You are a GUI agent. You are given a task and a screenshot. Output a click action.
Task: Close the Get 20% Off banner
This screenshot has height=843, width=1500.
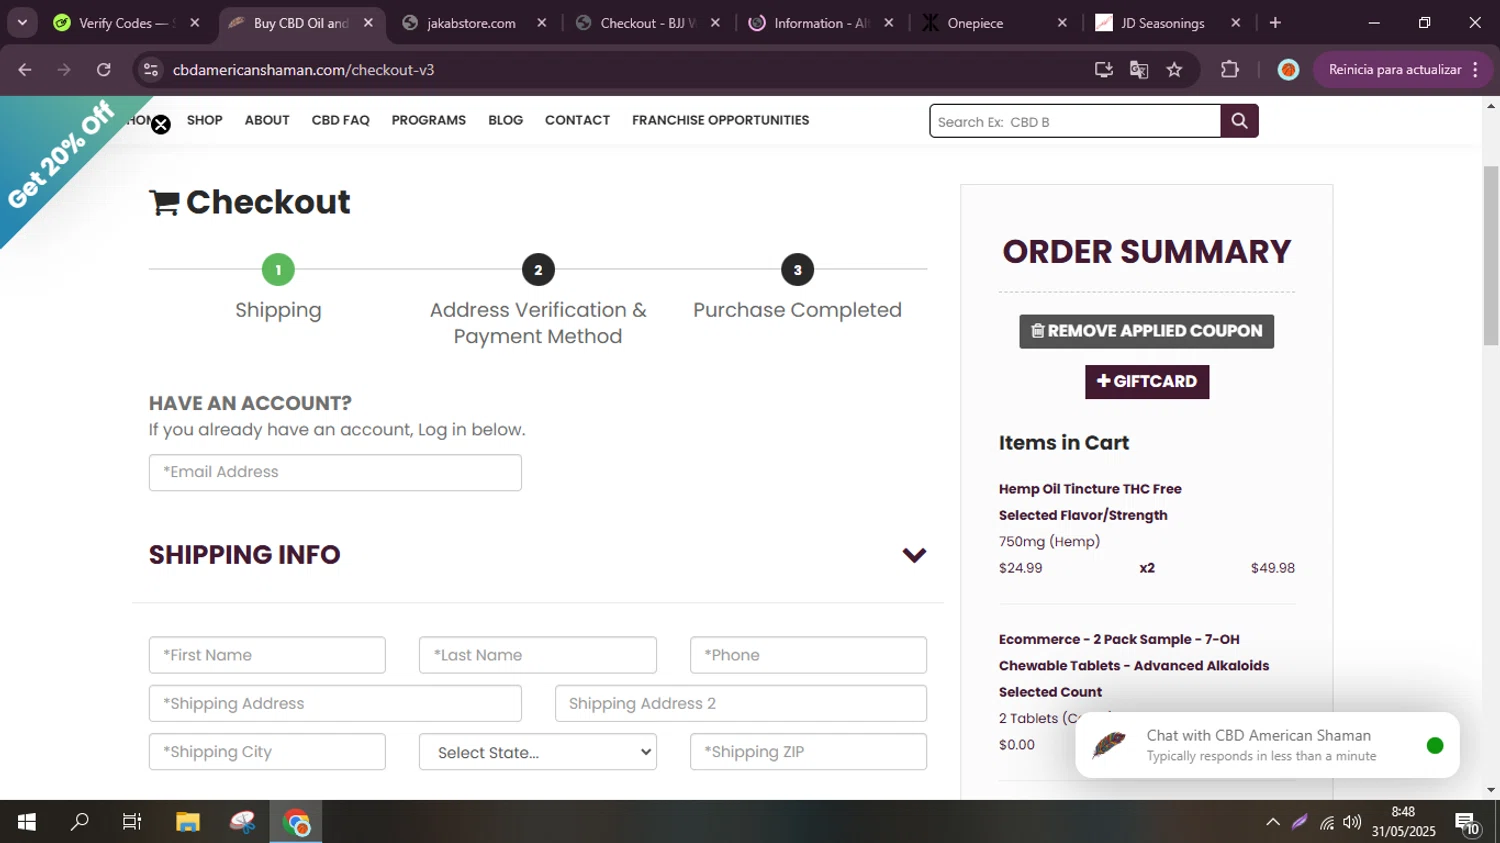click(161, 125)
